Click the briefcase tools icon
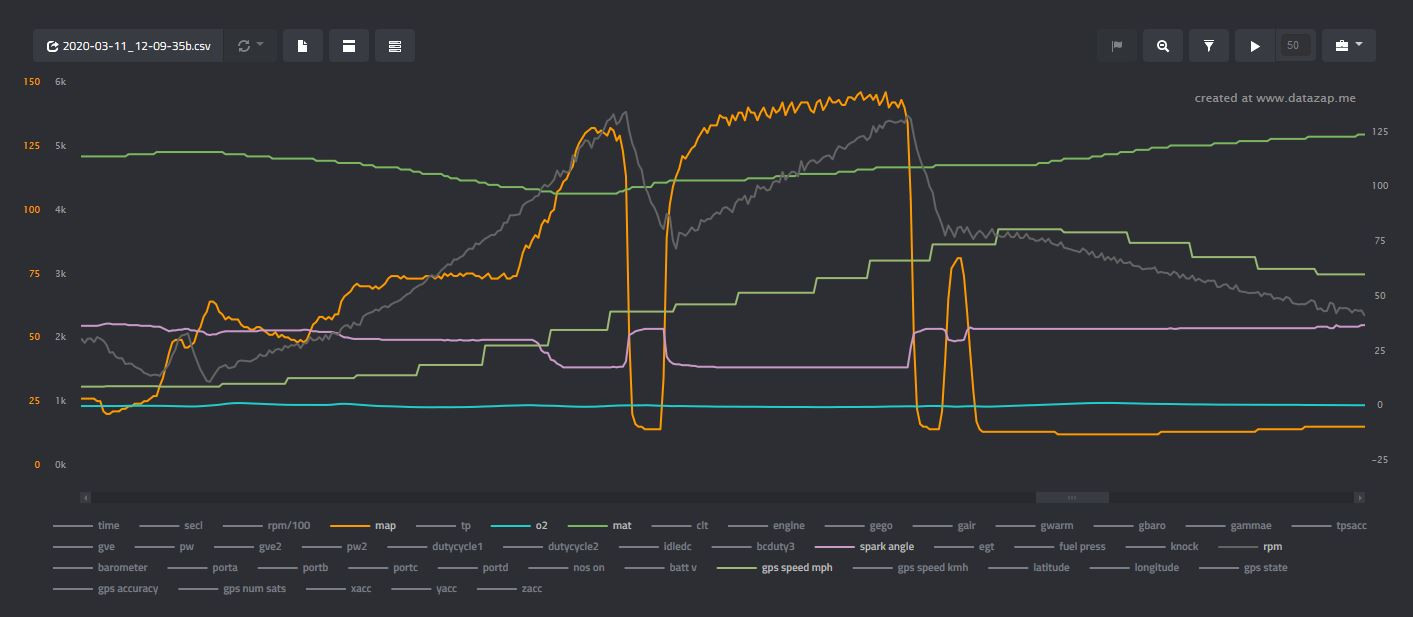This screenshot has width=1413, height=617. click(1342, 46)
